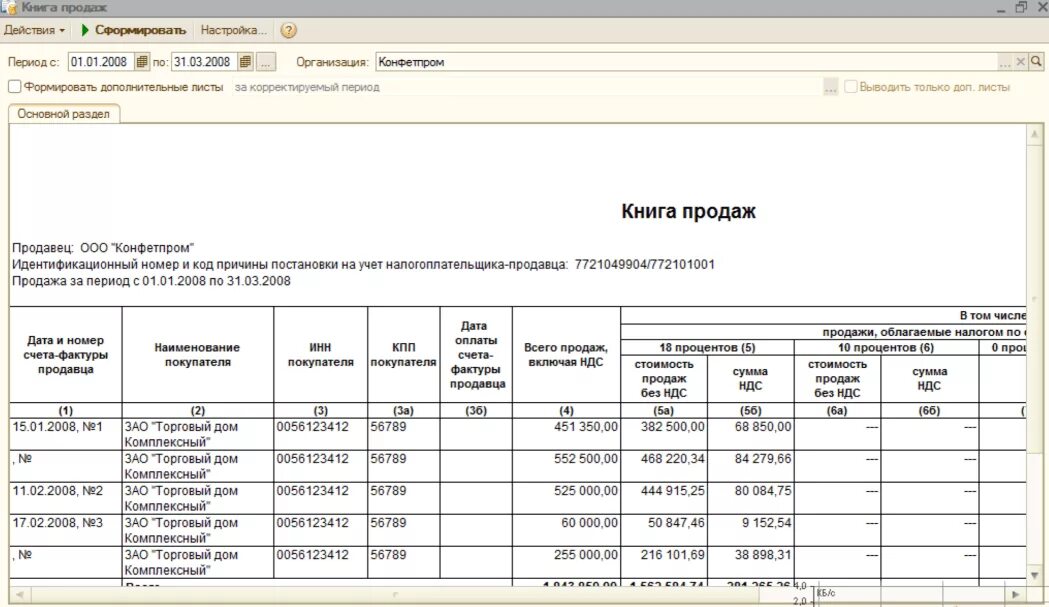1049x607 pixels.
Task: Click column header КПП покупателя
Action: tap(403, 355)
